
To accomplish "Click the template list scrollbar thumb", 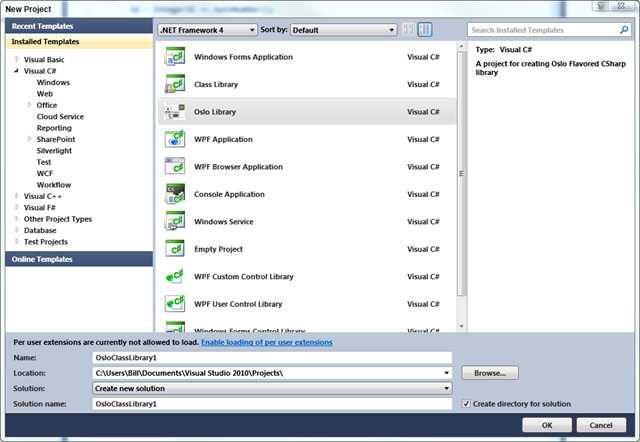I will [x=462, y=173].
